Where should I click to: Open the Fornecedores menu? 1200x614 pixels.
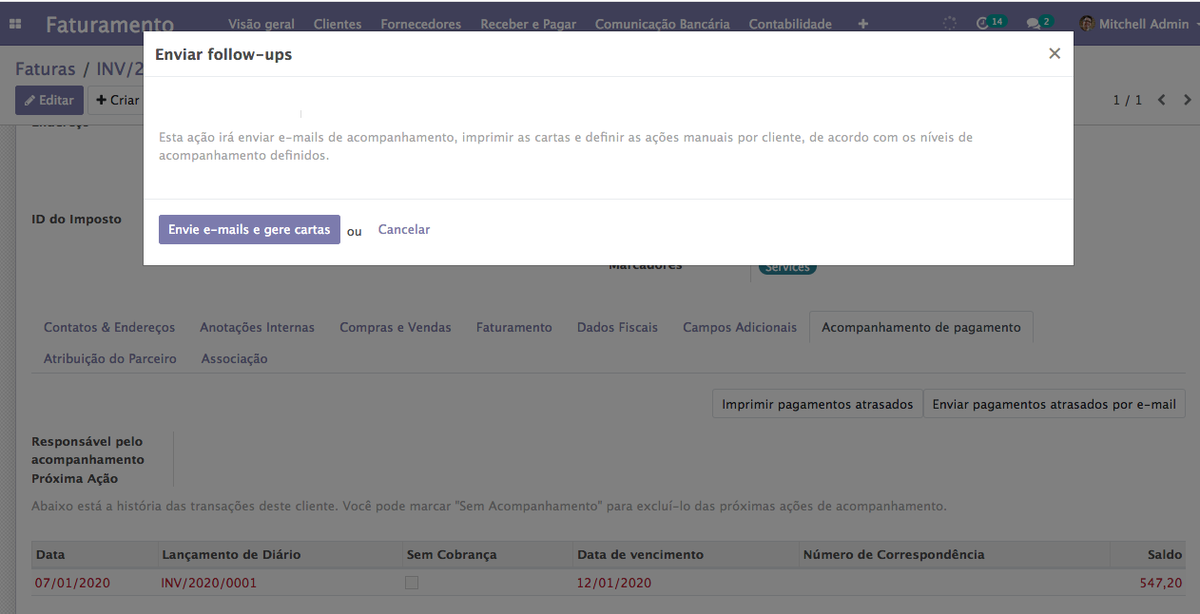421,24
